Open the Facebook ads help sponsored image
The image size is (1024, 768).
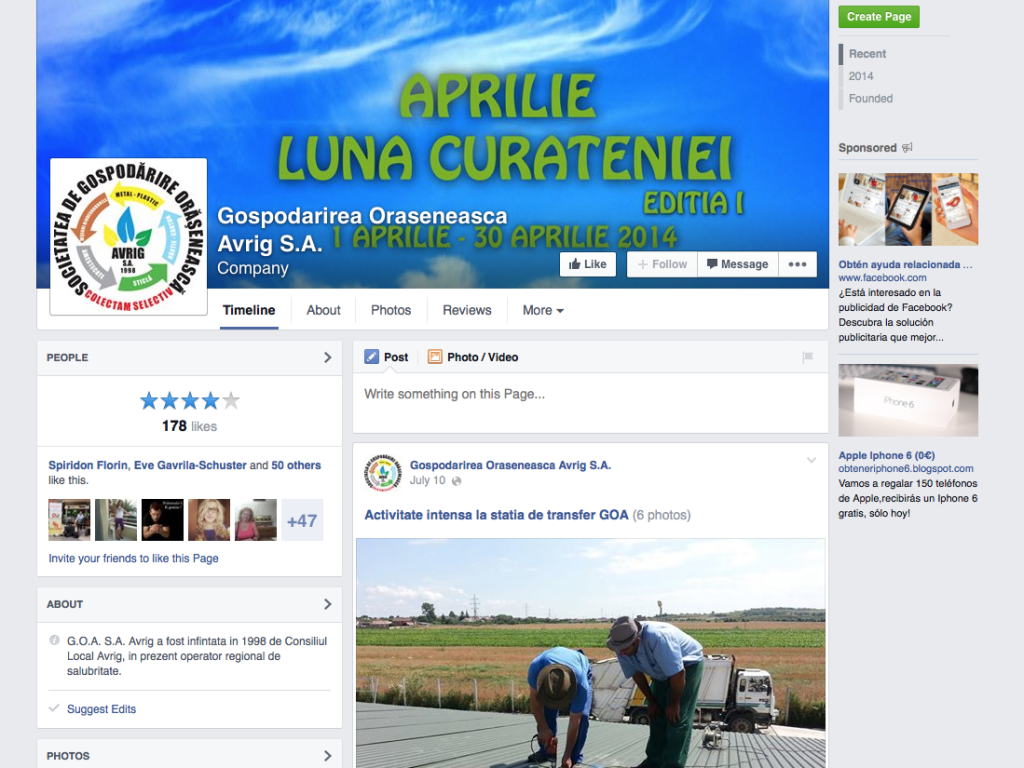[x=908, y=209]
